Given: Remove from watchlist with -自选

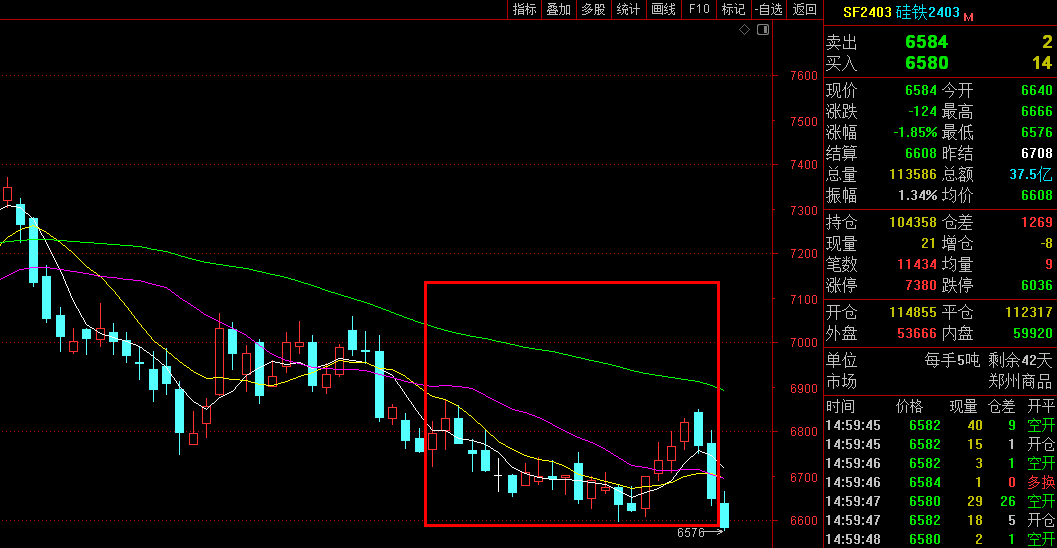Looking at the screenshot, I should [768, 9].
